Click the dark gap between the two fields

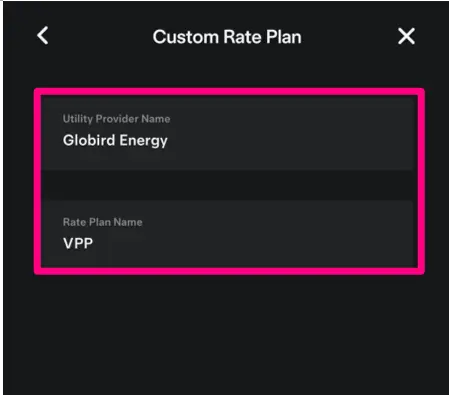point(227,185)
